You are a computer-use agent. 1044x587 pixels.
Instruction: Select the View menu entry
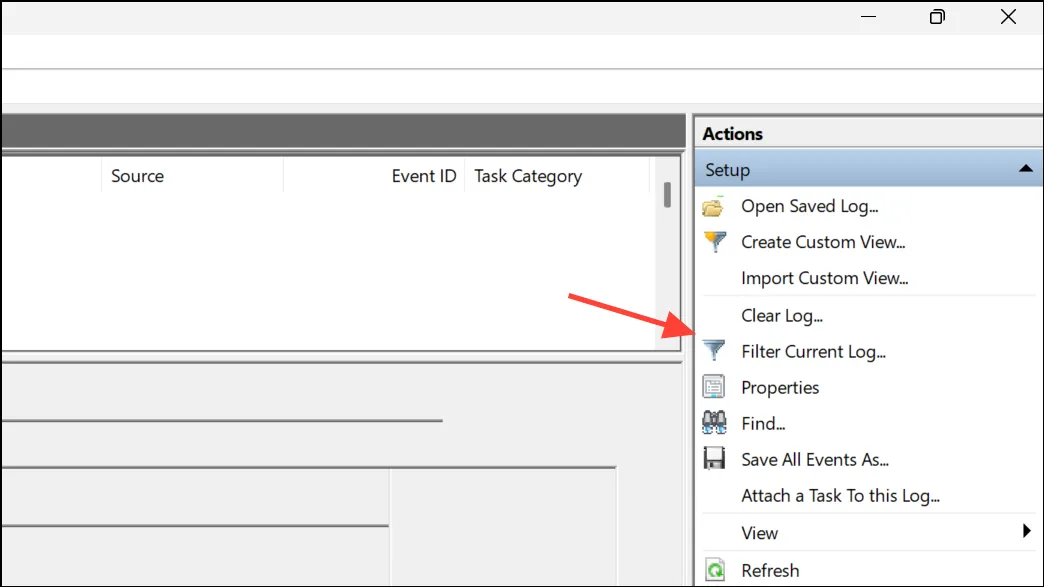(x=759, y=533)
